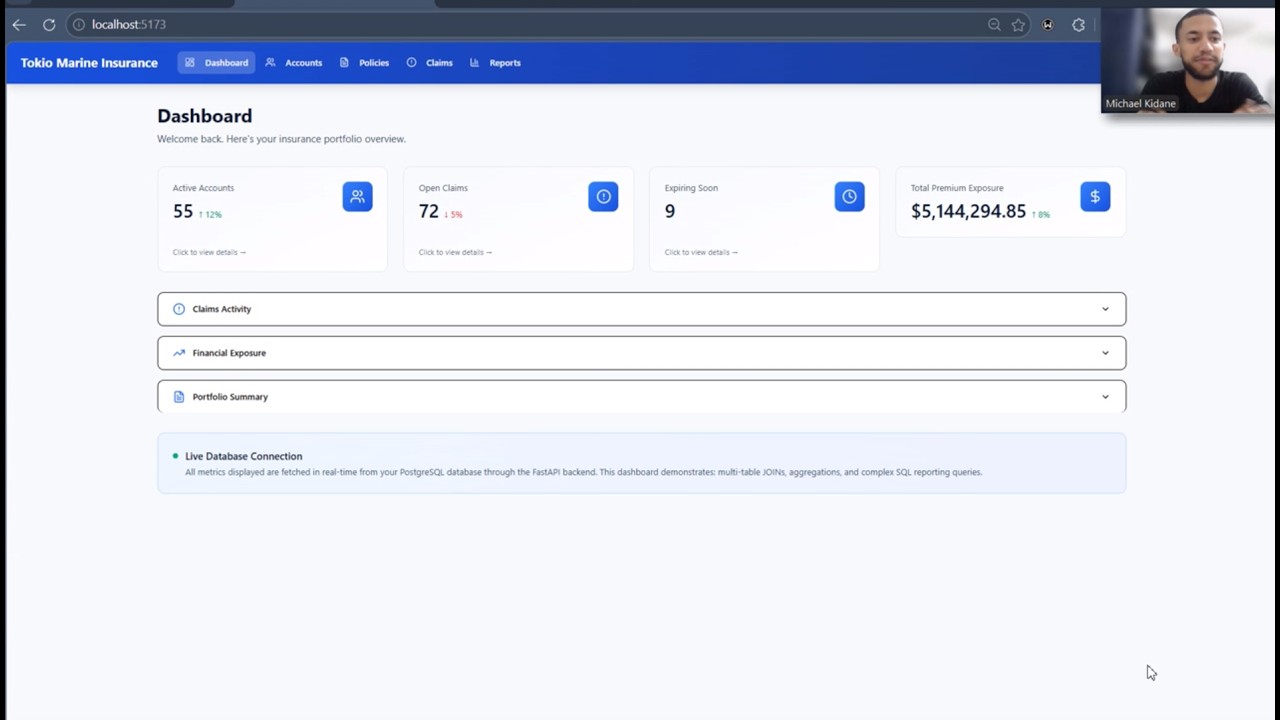Click view details link under Open Claims
This screenshot has height=720, width=1280.
(x=455, y=252)
